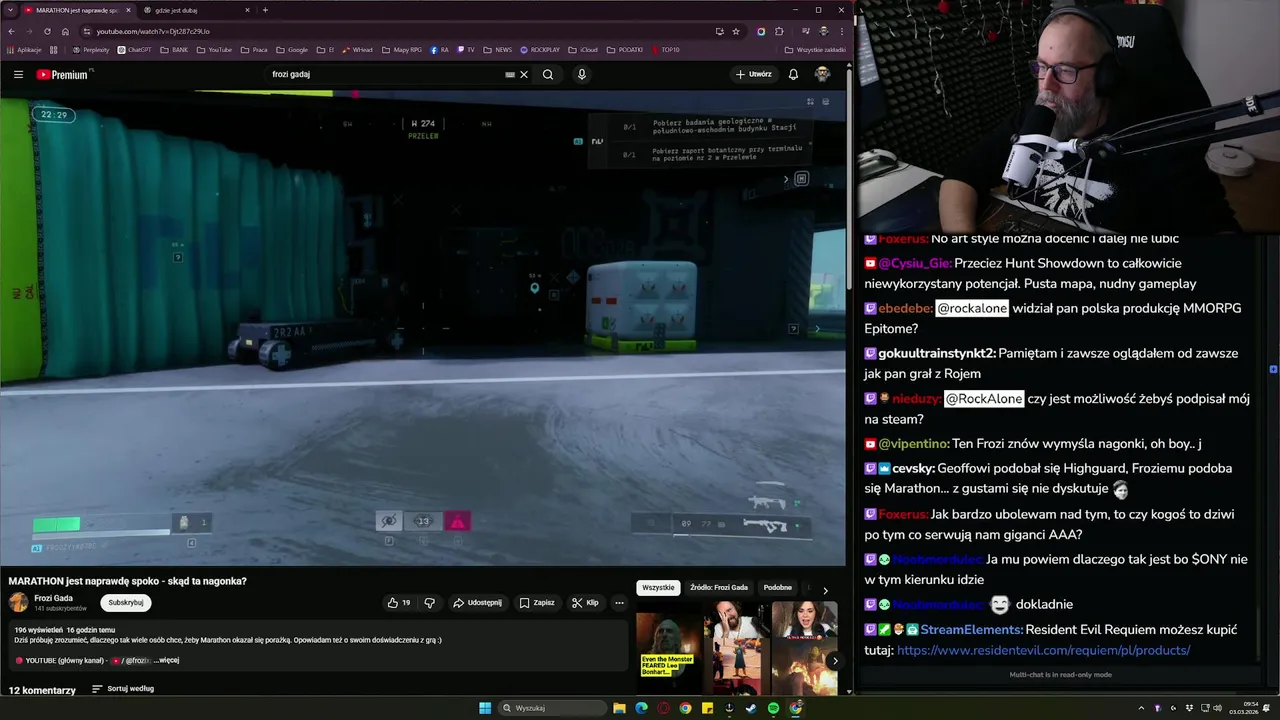Screen dimensions: 1280x720
Task: Select Źródło: Frozi Gada chip
Action: pyautogui.click(x=719, y=588)
